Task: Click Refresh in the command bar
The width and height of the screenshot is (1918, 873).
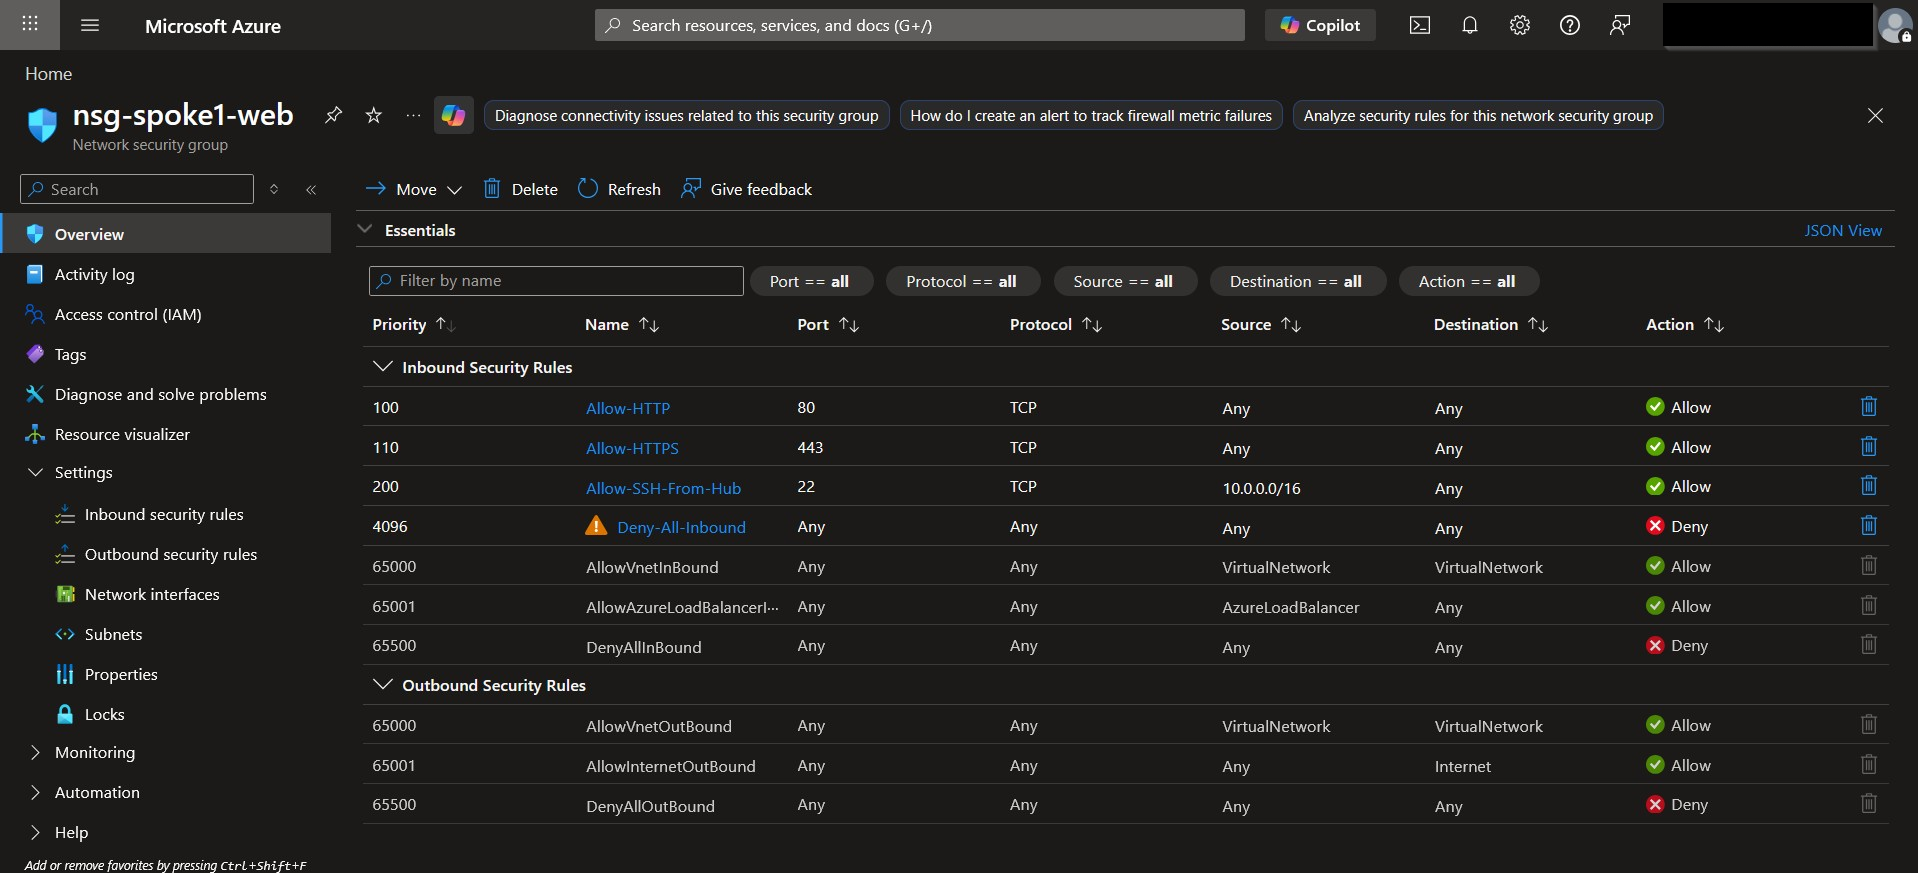Action: 620,189
